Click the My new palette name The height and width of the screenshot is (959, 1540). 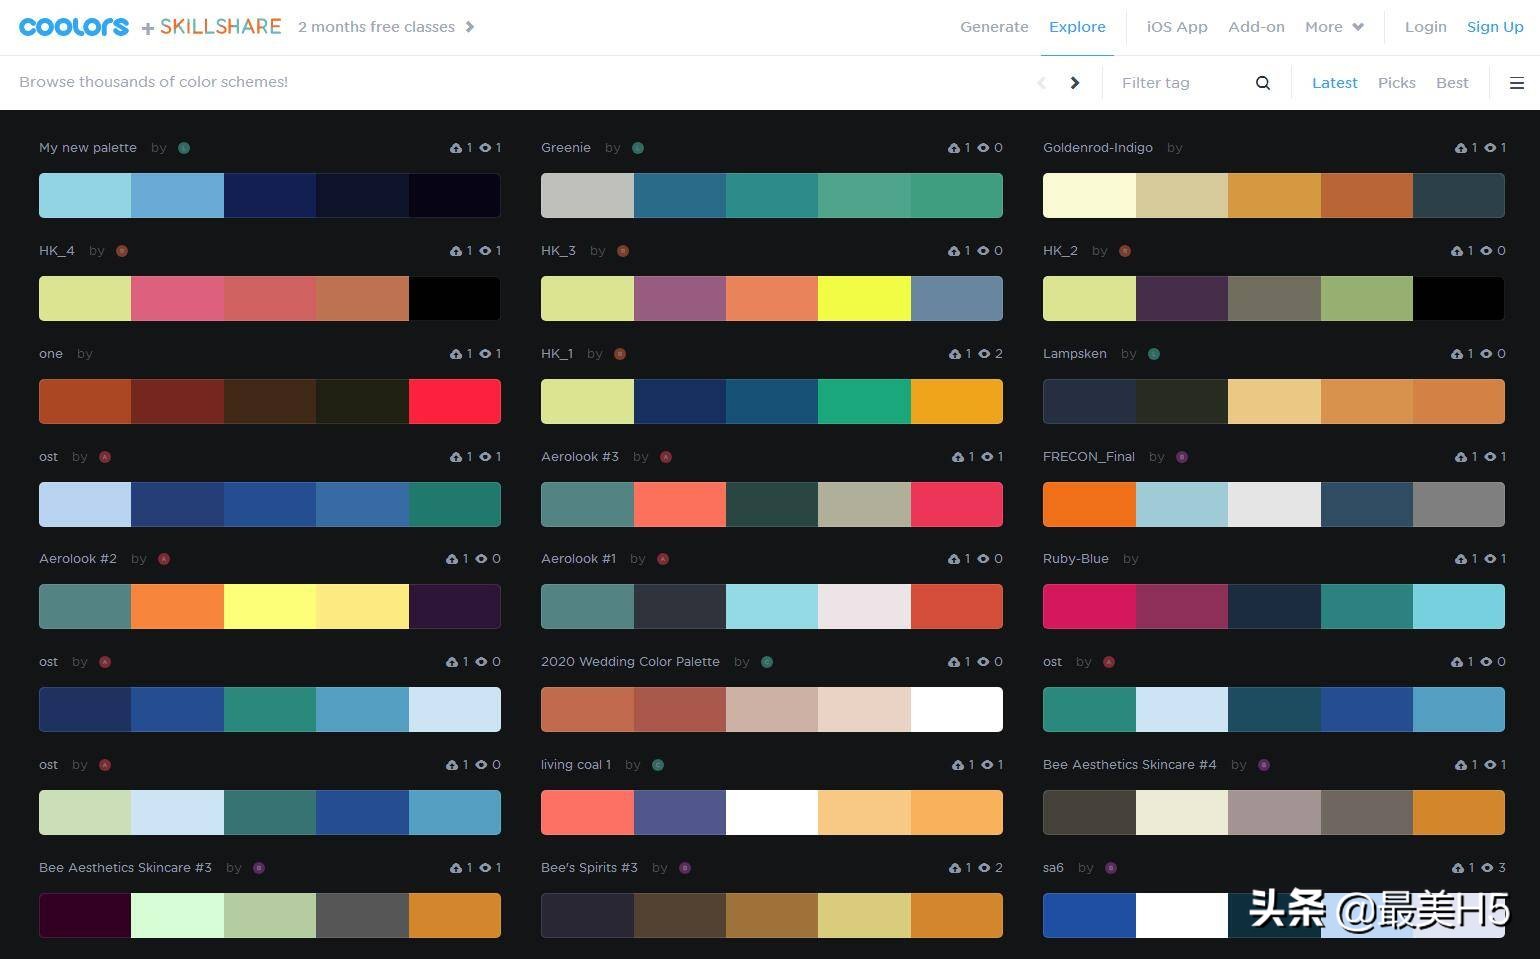(x=88, y=148)
